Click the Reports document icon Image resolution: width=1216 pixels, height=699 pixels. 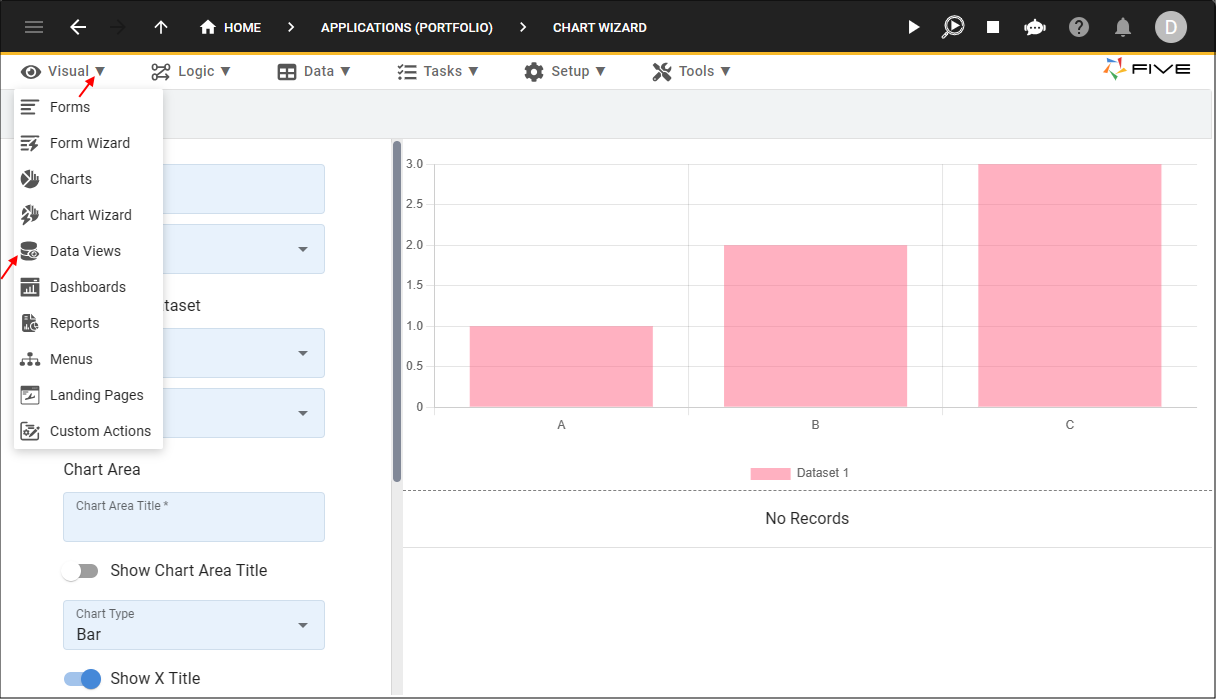coord(30,323)
